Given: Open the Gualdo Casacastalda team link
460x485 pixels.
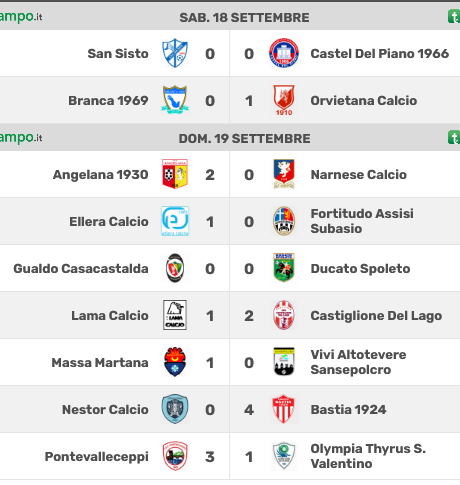Looking at the screenshot, I should (81, 269).
